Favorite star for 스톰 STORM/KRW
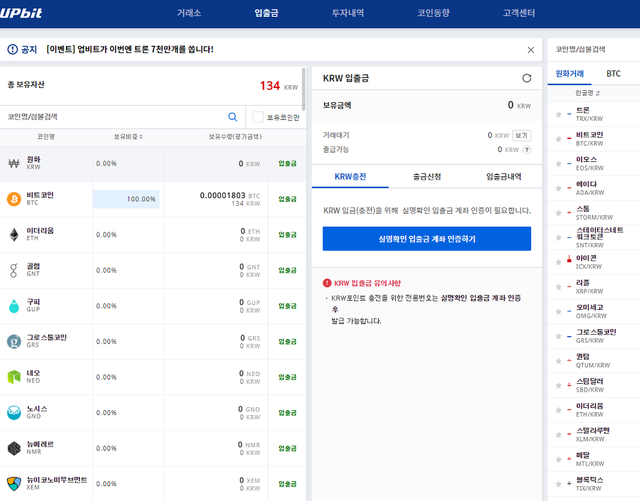Image resolution: width=640 pixels, height=501 pixels. point(558,213)
